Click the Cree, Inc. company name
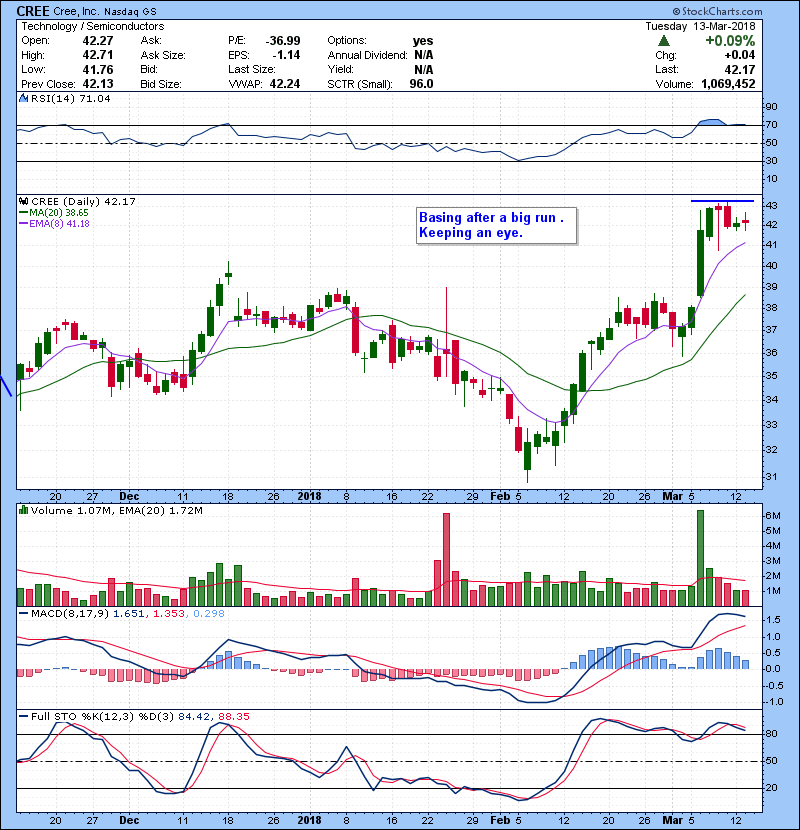Image resolution: width=800 pixels, height=830 pixels. point(76,11)
